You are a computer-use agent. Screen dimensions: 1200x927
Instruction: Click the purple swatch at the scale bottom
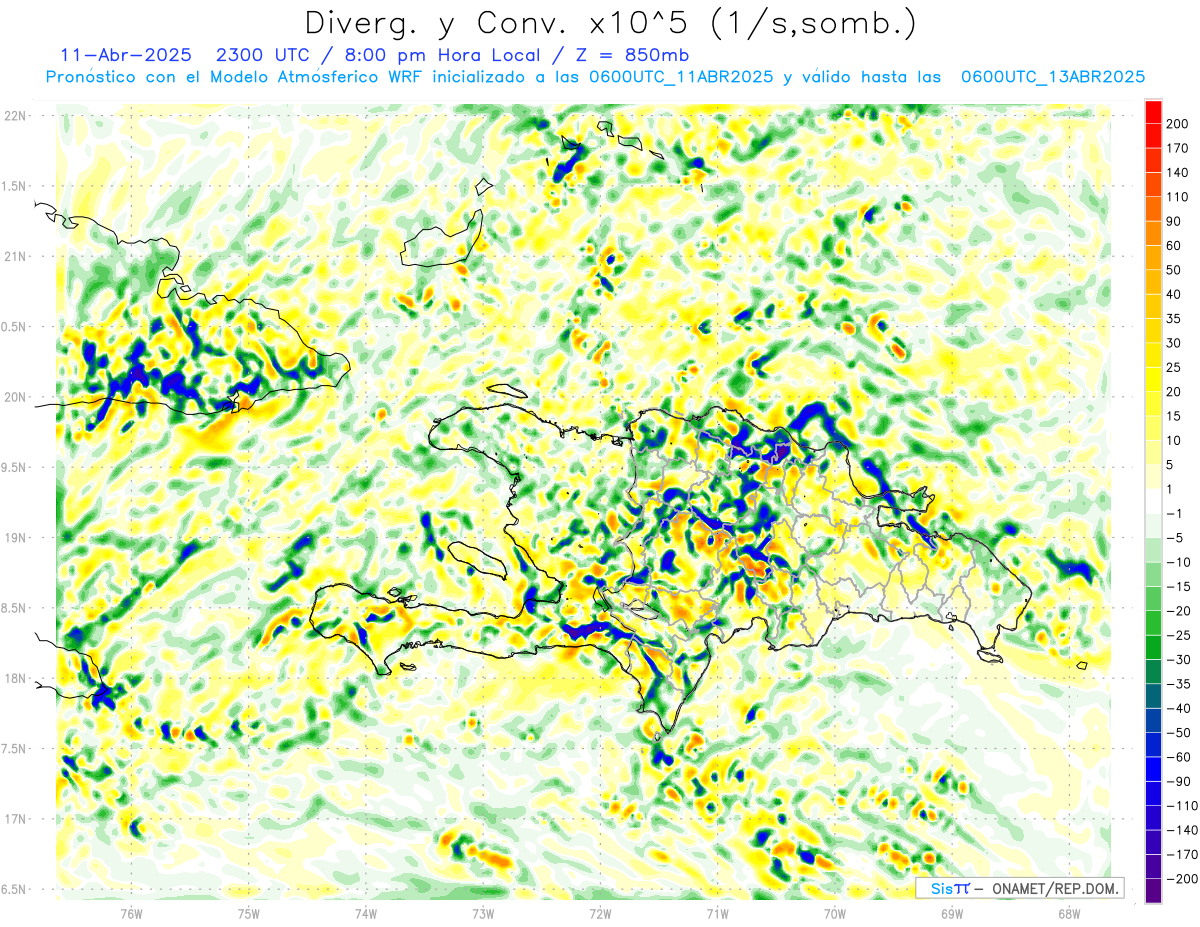click(x=1153, y=891)
